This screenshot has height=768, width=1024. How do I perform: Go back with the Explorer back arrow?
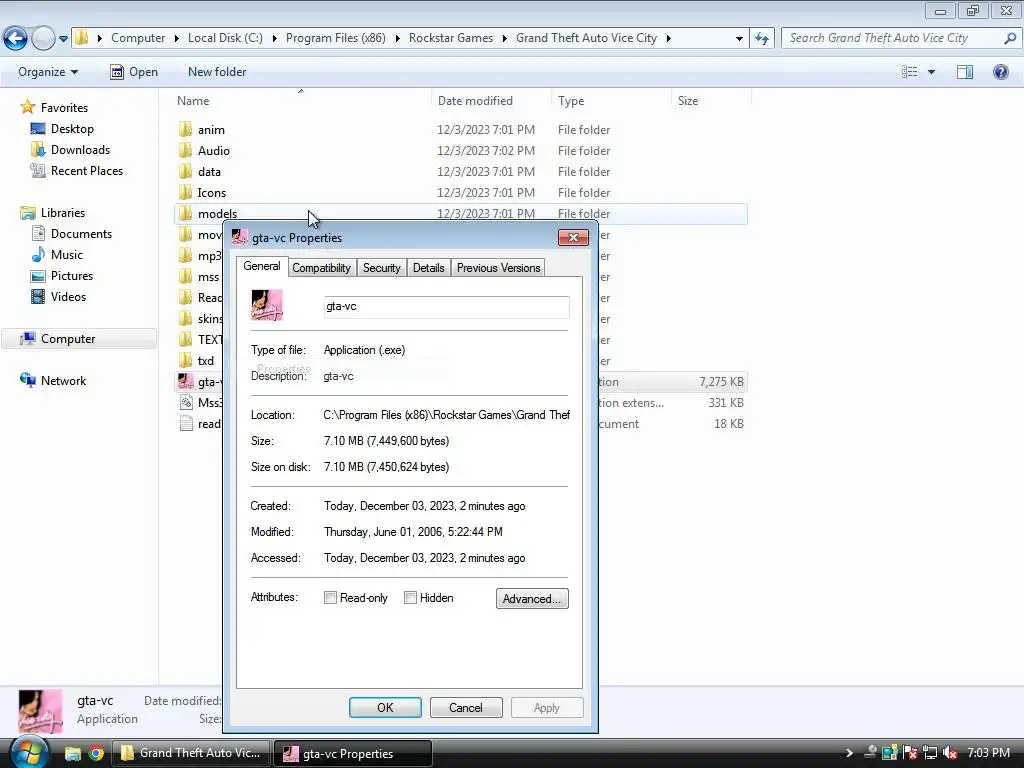(x=16, y=38)
